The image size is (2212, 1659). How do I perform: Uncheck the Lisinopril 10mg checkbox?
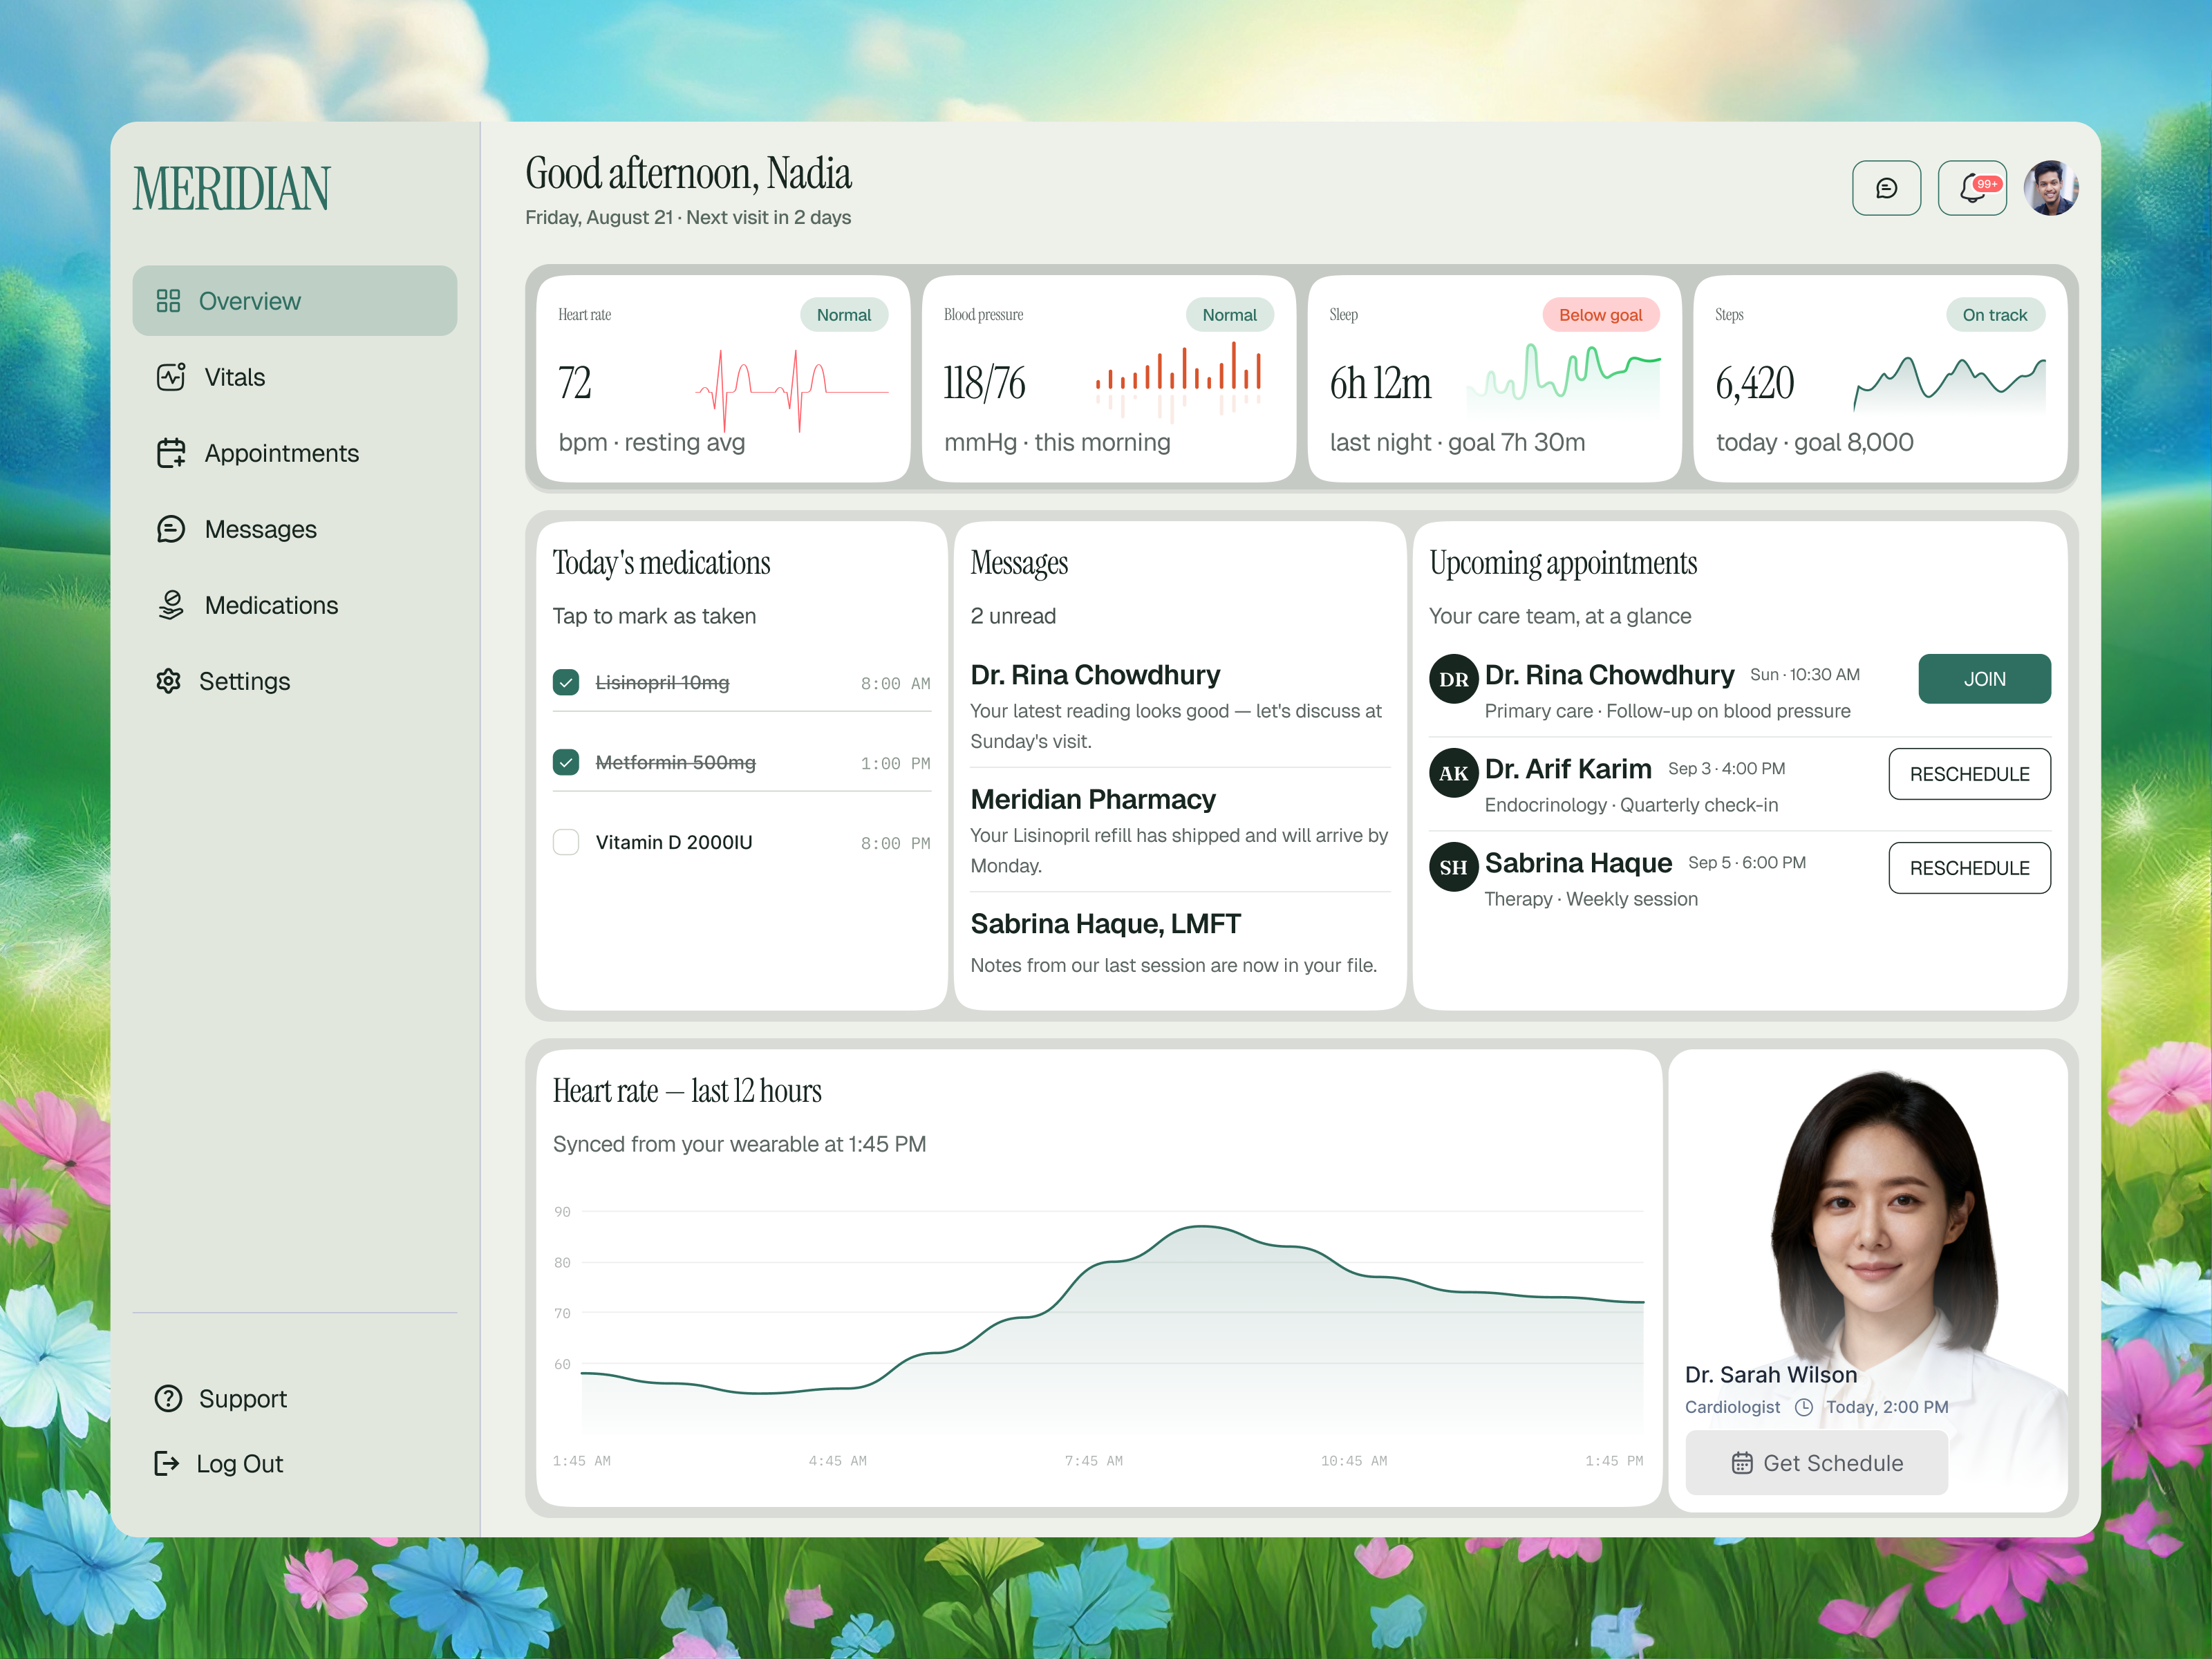click(566, 682)
